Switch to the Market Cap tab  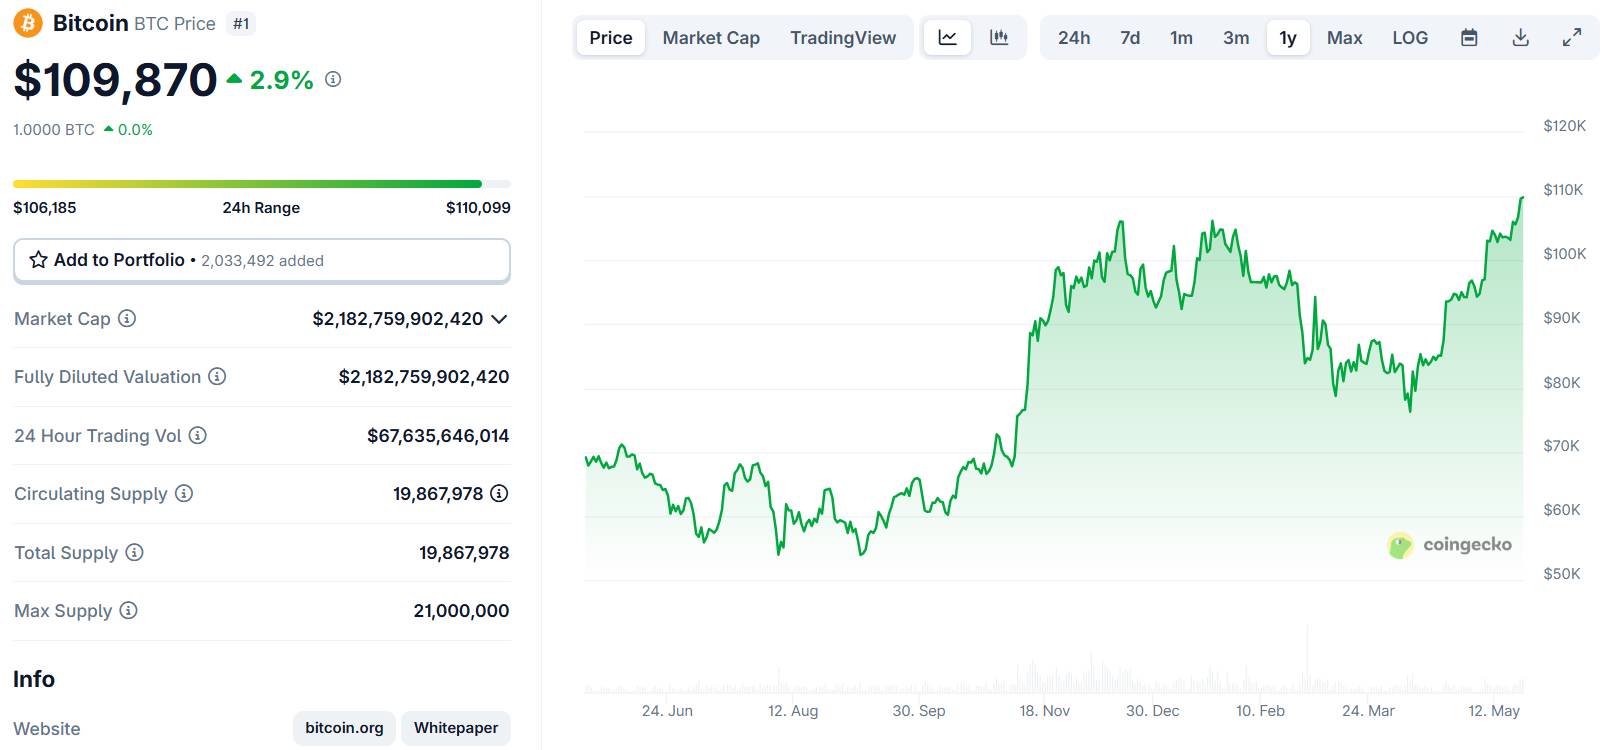click(x=711, y=38)
